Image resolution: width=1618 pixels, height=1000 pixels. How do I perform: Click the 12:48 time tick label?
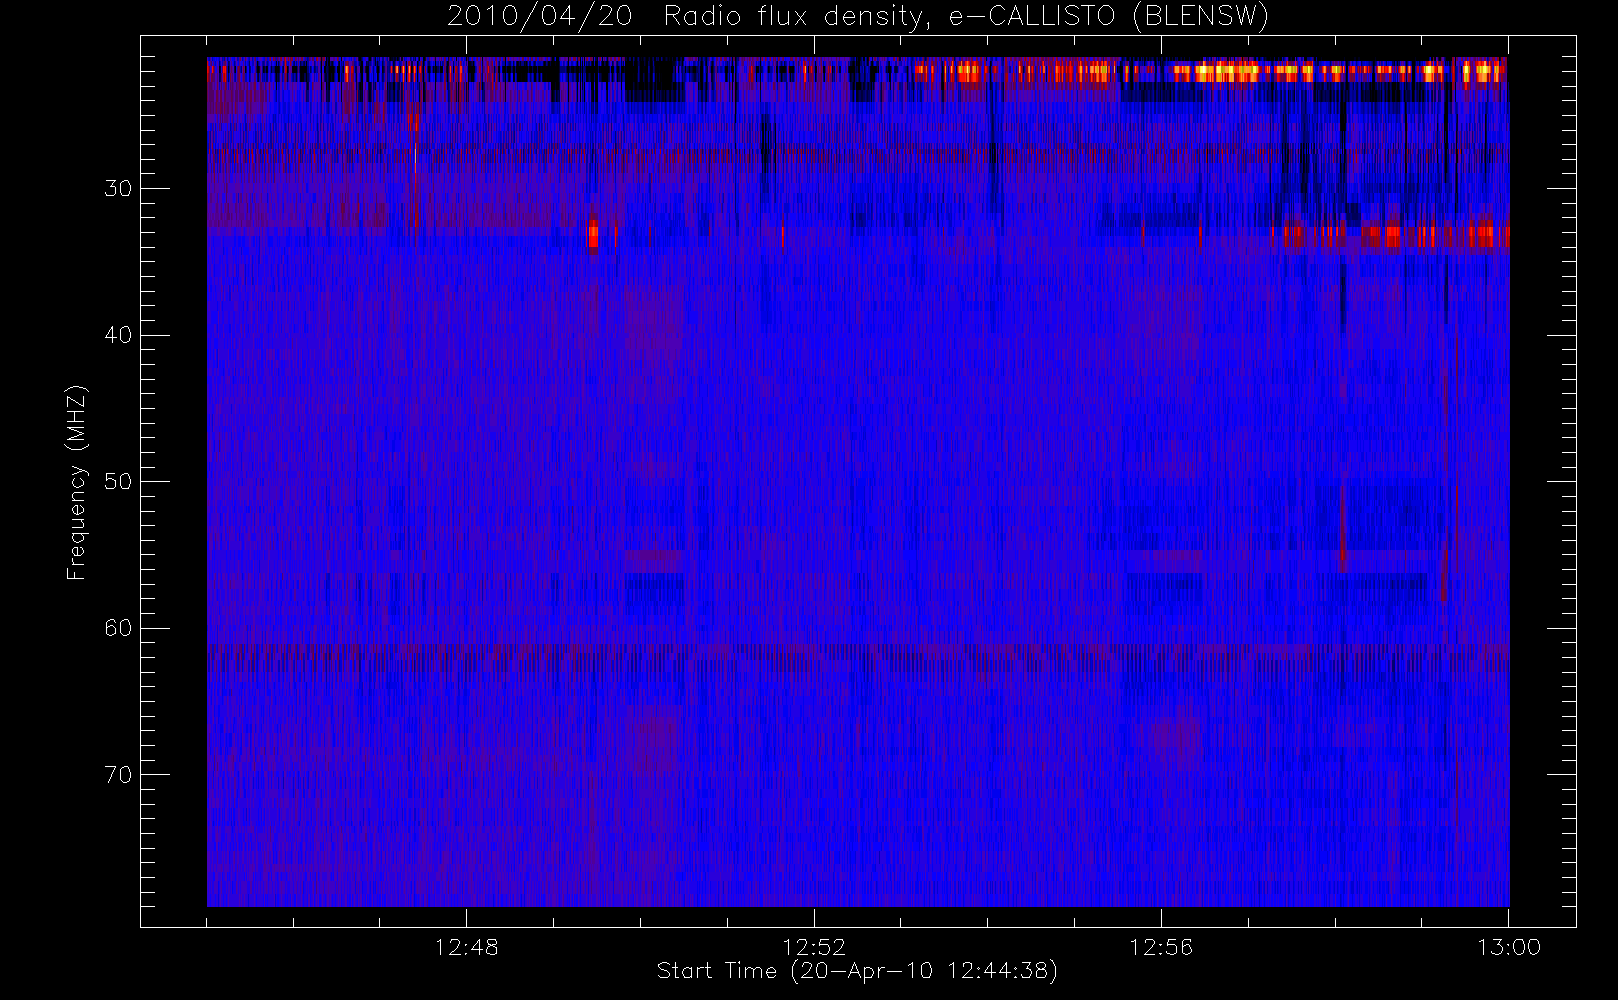[466, 947]
